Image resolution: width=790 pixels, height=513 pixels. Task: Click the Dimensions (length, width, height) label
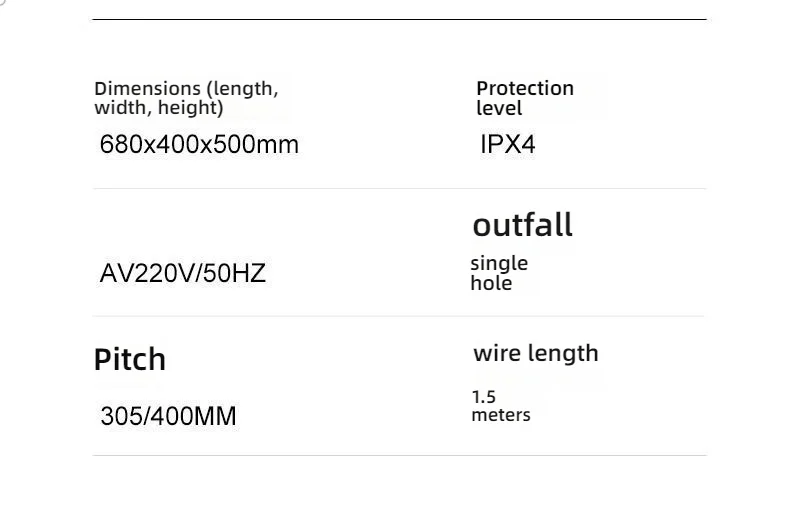(186, 98)
